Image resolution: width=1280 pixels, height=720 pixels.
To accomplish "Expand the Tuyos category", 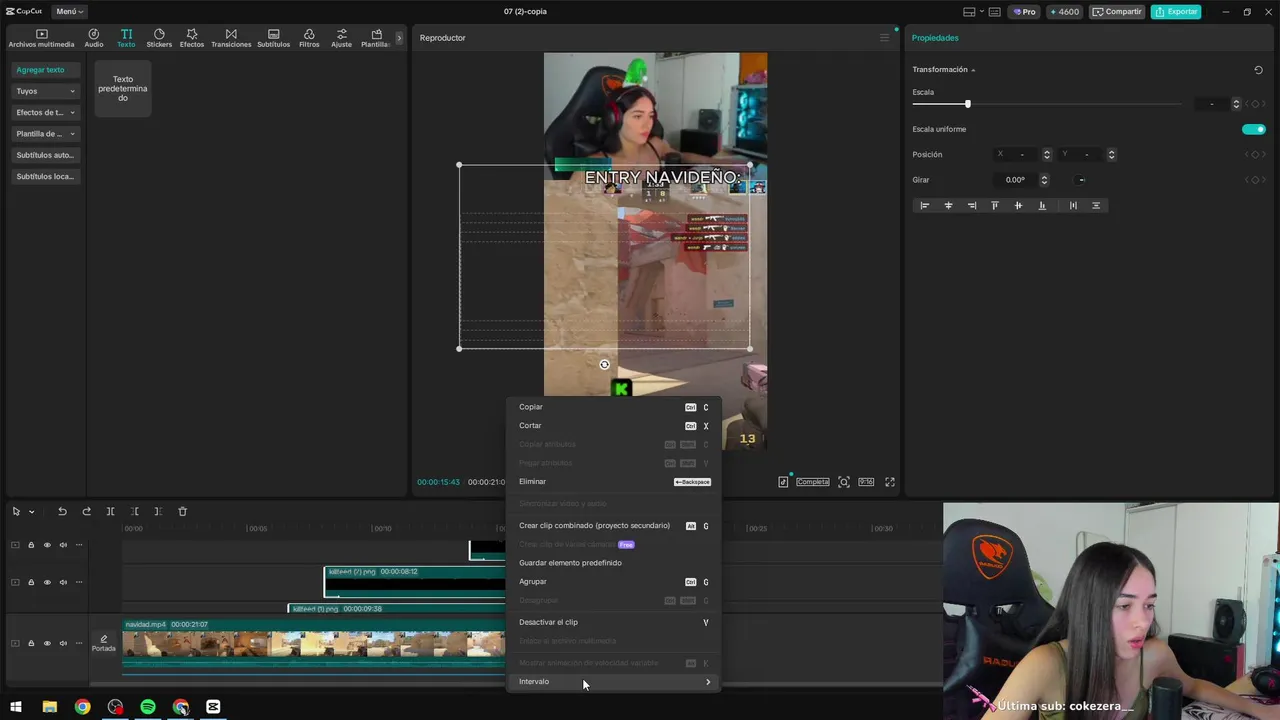I will (45, 91).
